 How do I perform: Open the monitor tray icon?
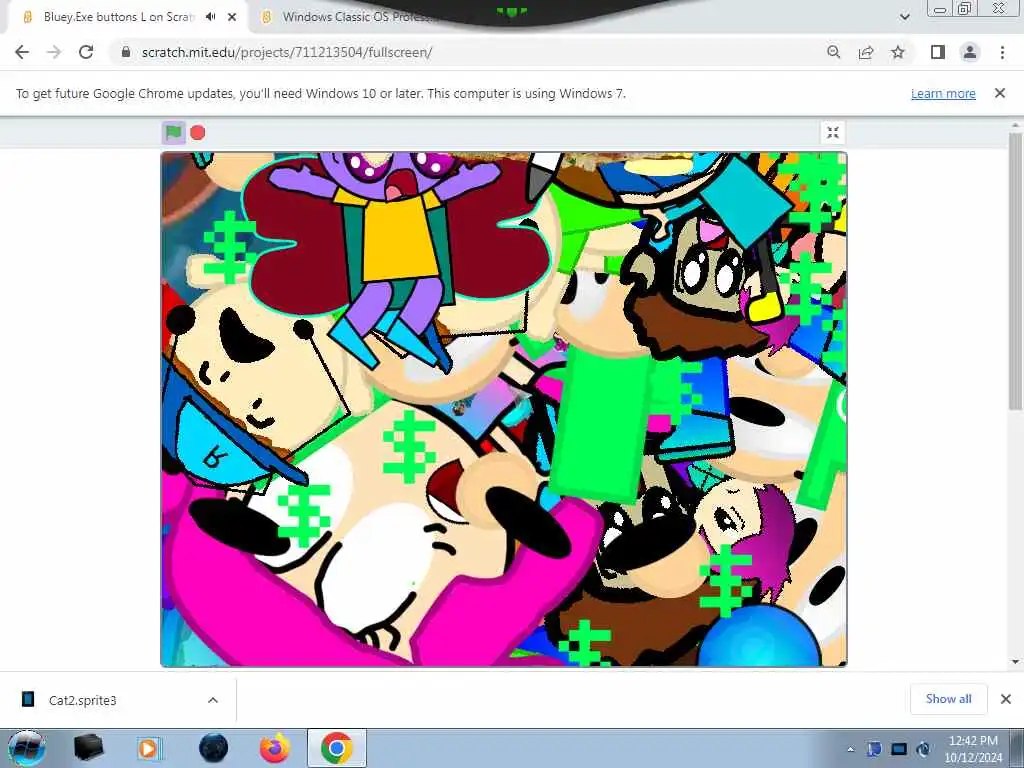899,749
